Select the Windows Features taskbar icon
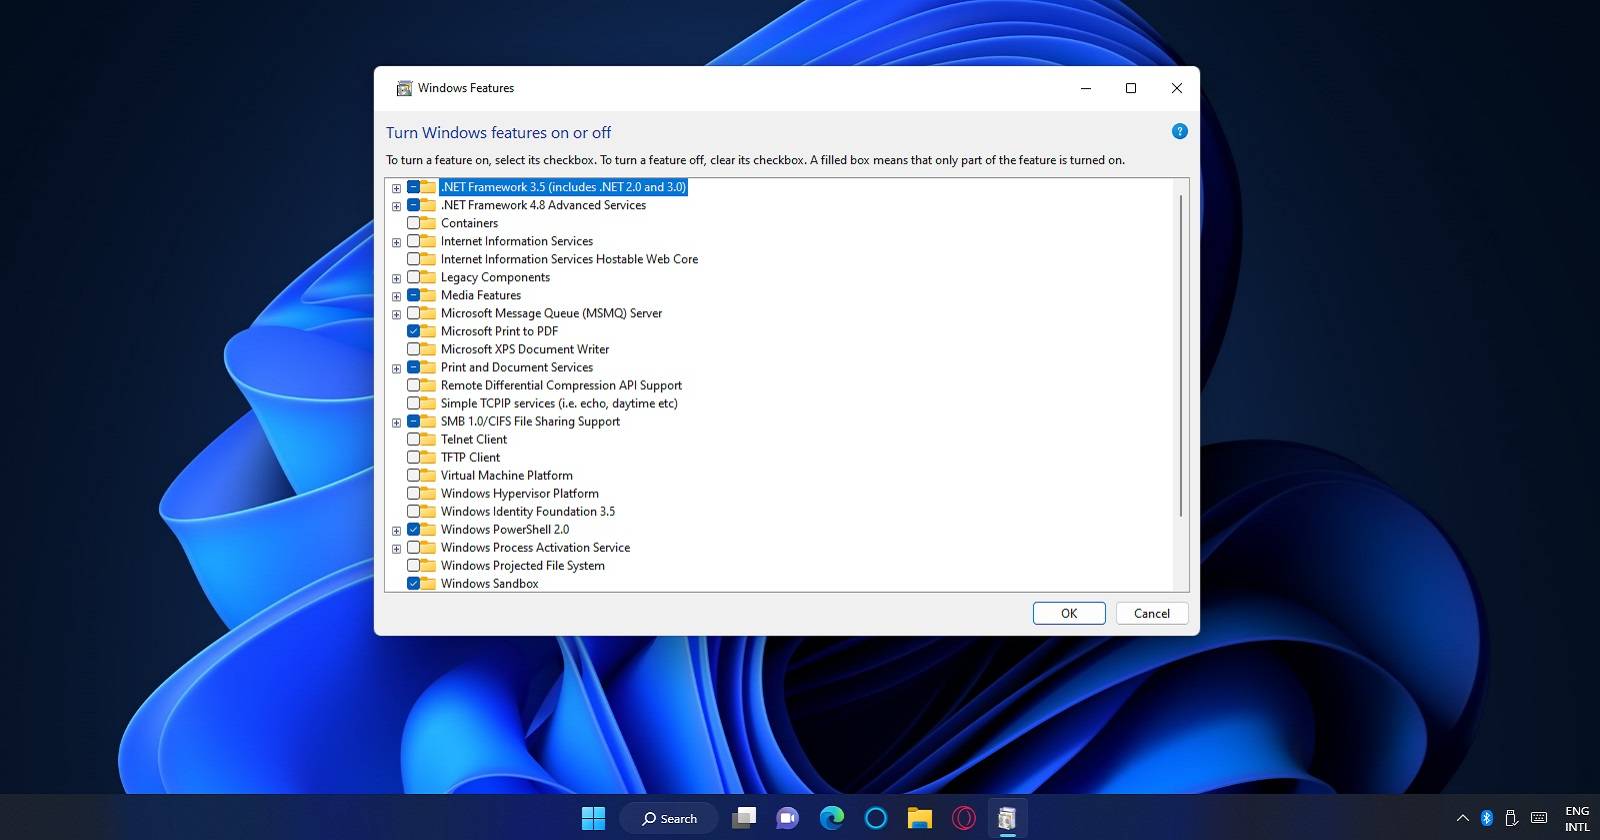Screen dimensions: 1600x840 (x=1007, y=818)
